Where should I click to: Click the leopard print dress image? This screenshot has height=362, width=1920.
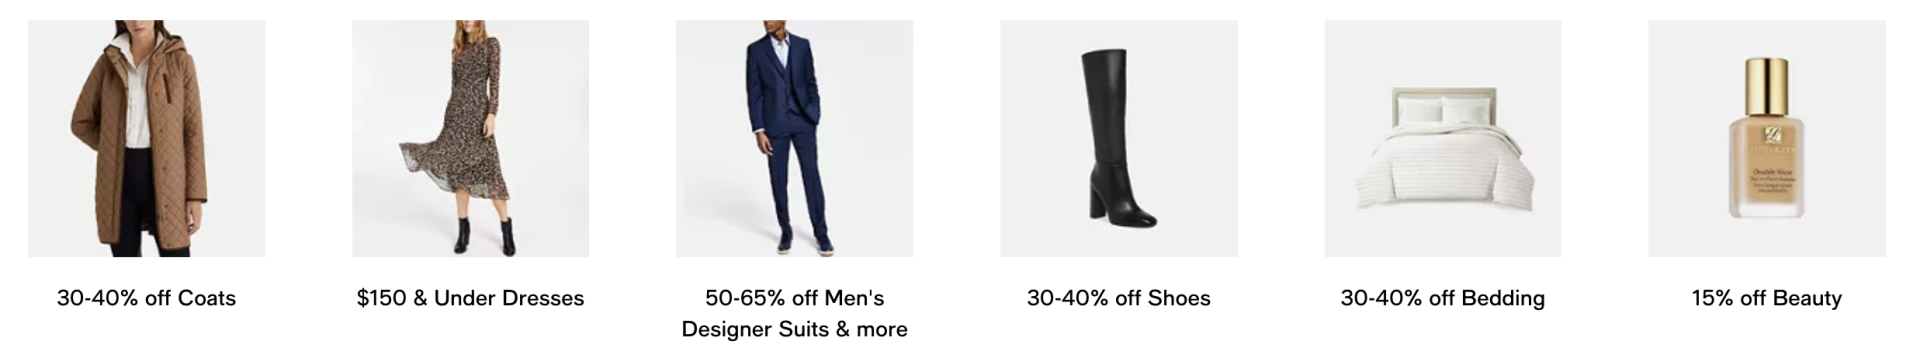tap(470, 138)
